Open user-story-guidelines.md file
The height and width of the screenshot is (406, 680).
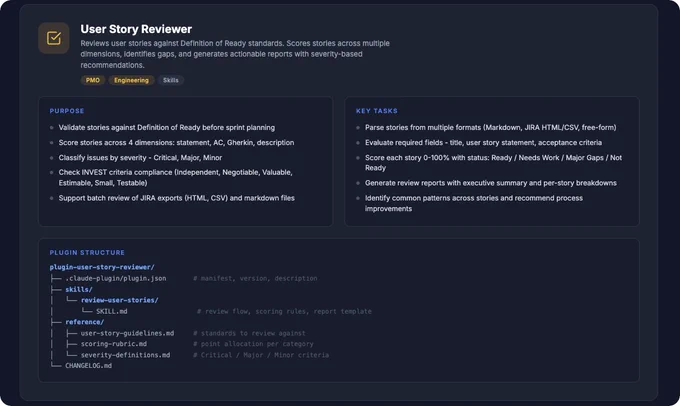[128, 333]
